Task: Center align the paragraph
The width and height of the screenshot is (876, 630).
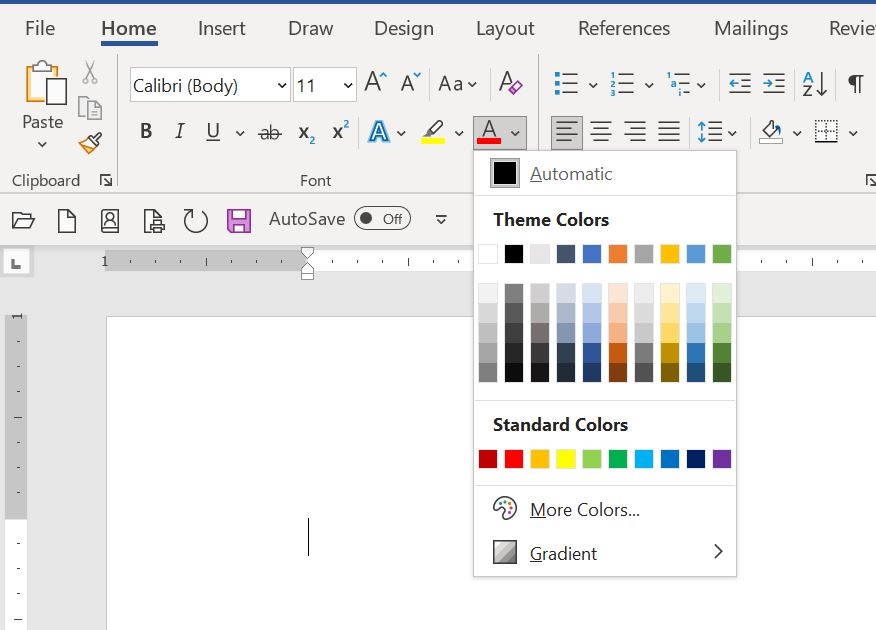Action: (x=600, y=131)
